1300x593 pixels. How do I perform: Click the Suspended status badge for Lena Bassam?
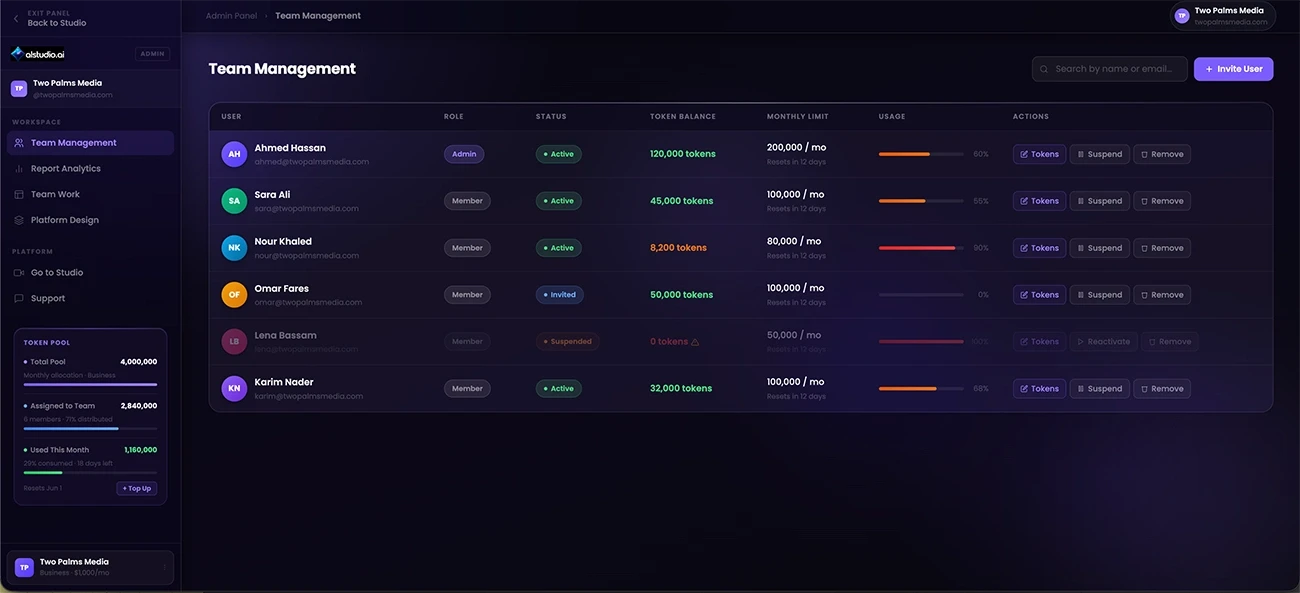(567, 342)
